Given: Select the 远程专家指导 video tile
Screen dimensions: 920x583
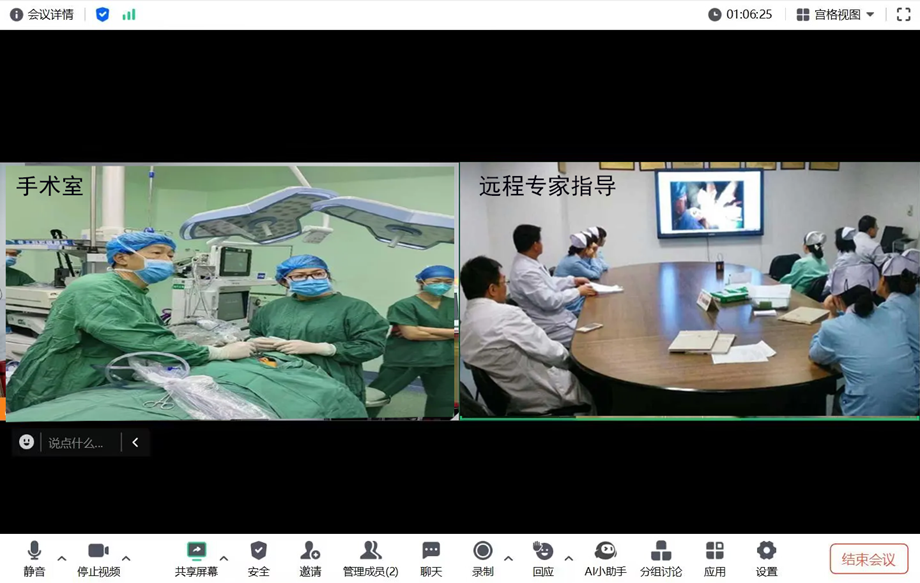Looking at the screenshot, I should [689, 290].
